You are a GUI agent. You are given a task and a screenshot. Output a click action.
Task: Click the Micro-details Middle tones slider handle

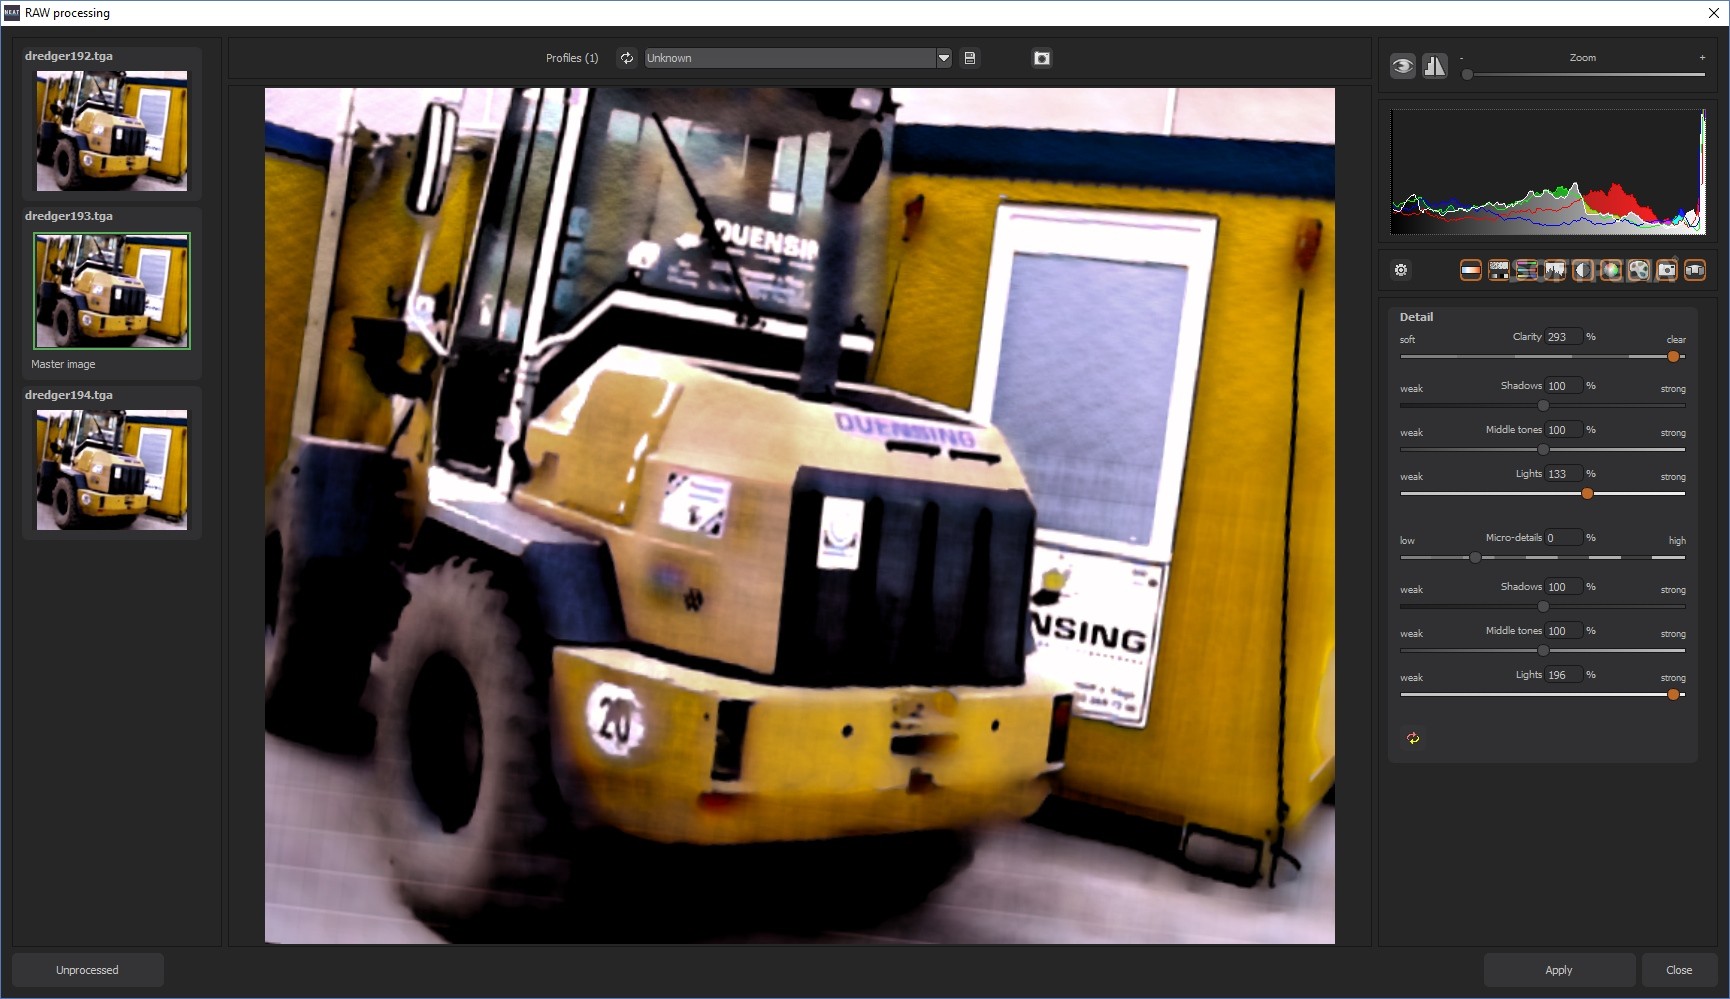(x=1543, y=651)
